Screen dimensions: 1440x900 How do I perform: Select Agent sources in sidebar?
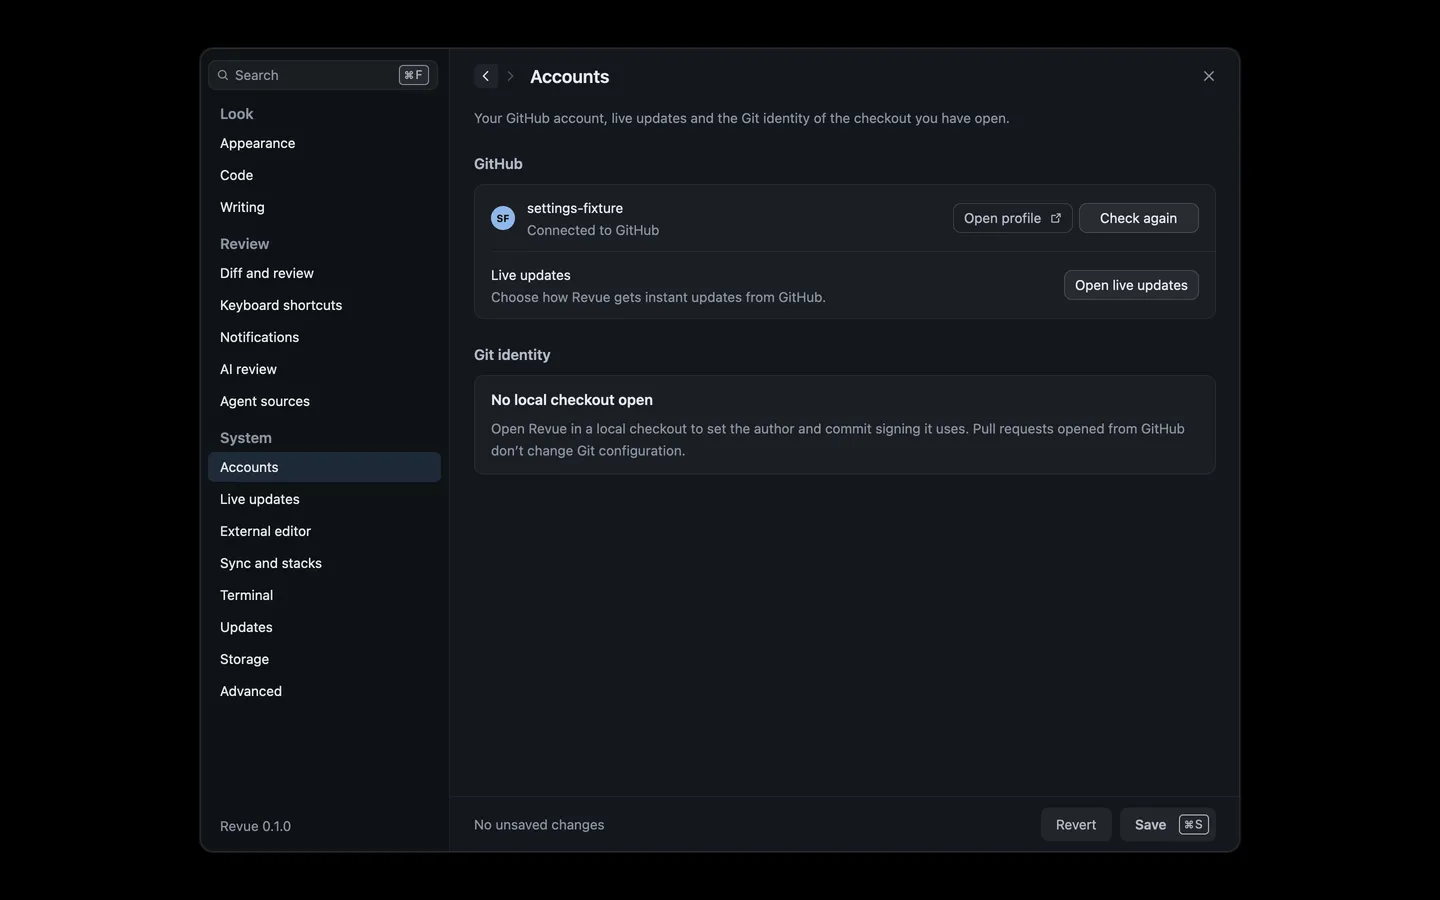tap(324, 401)
